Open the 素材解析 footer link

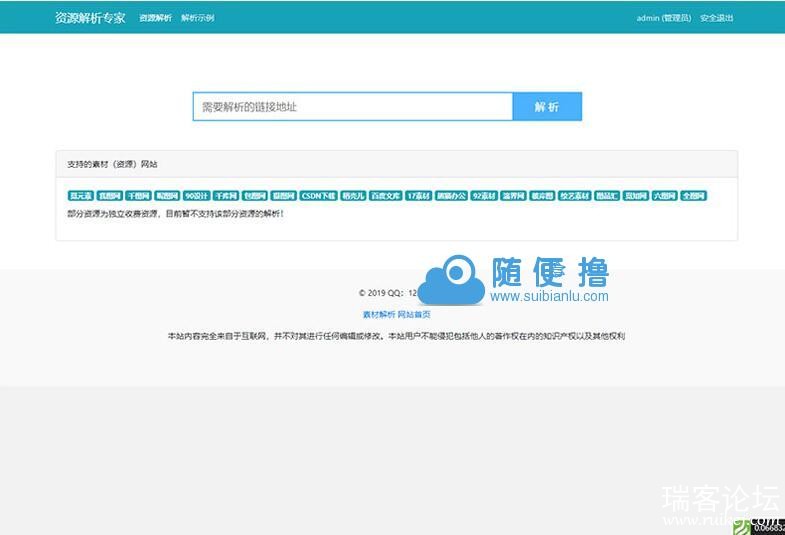[378, 314]
